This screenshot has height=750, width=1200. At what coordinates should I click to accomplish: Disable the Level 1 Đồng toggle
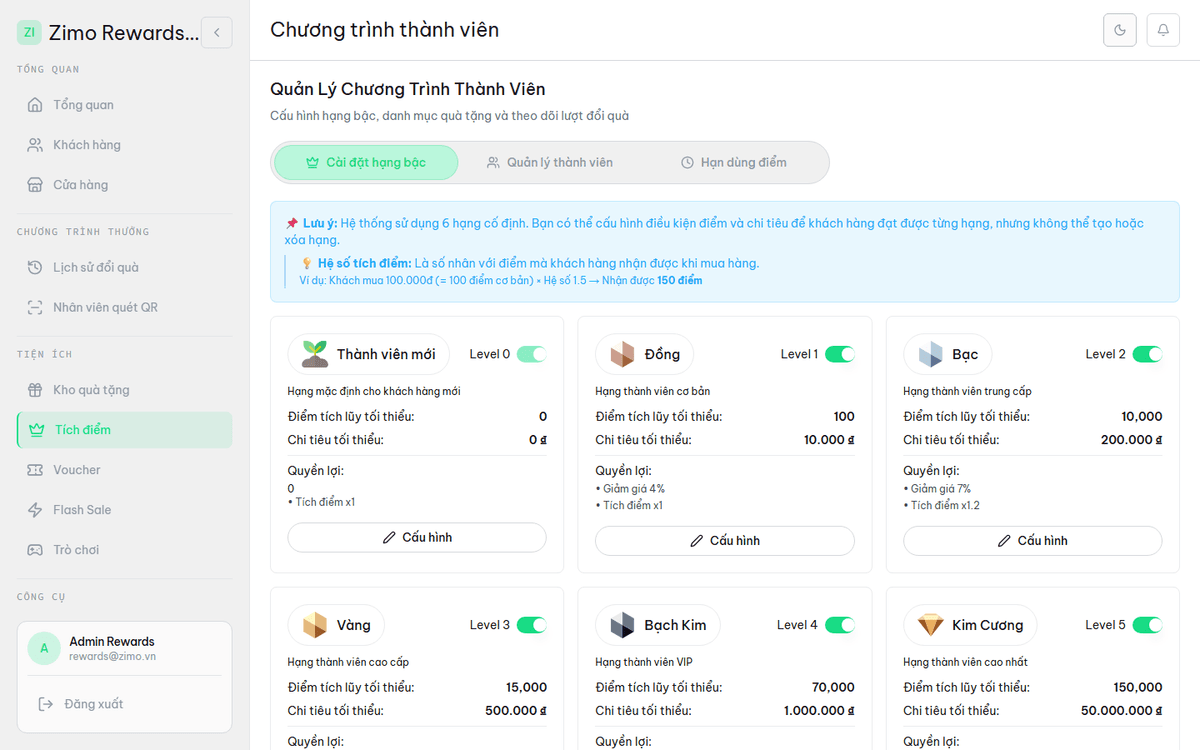pos(840,354)
